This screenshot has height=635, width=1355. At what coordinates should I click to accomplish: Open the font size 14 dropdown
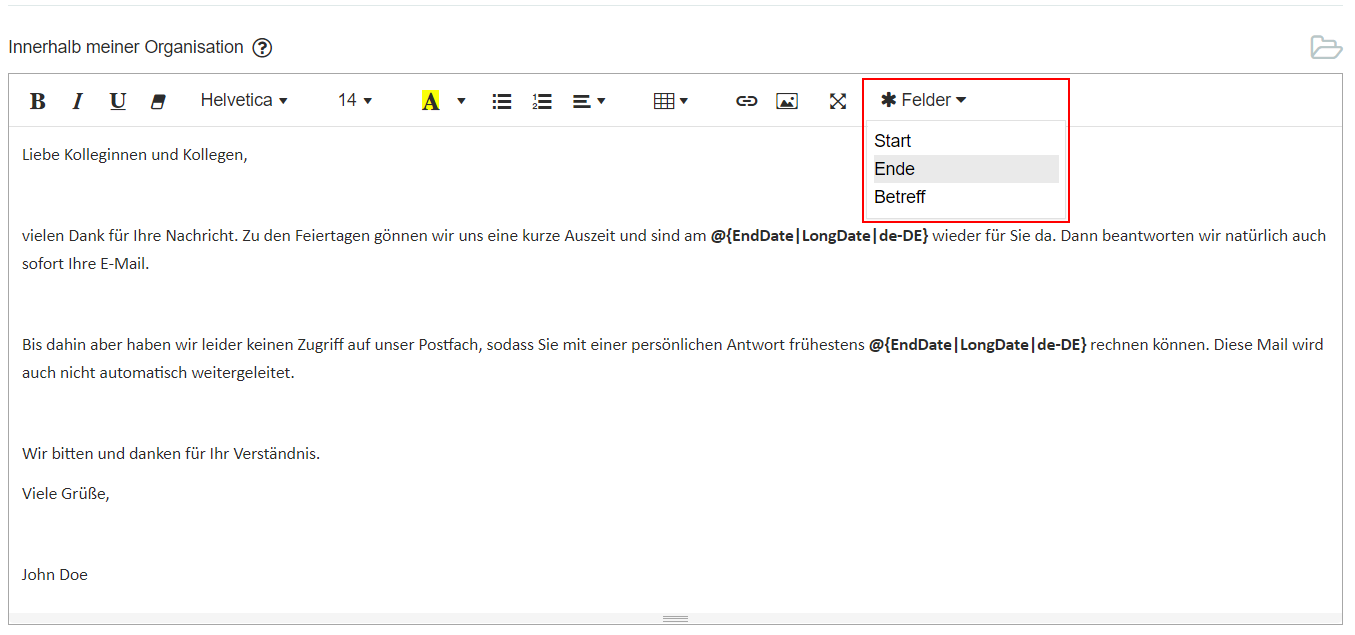point(355,100)
